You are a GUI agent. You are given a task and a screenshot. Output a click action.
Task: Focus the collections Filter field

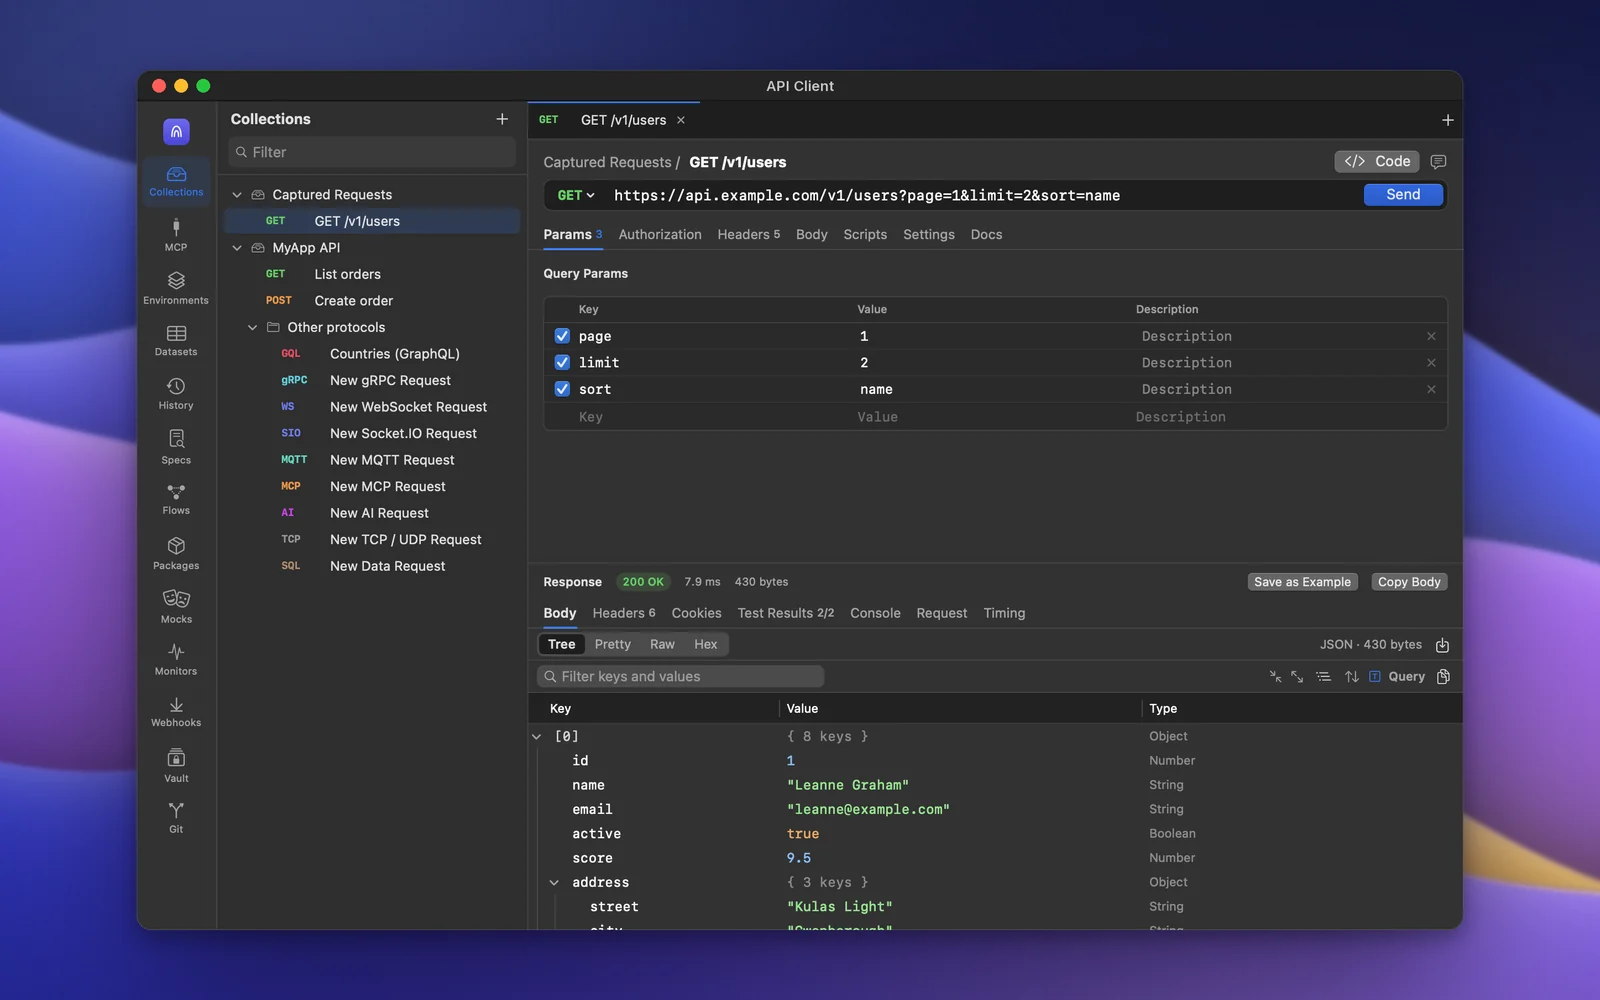372,152
